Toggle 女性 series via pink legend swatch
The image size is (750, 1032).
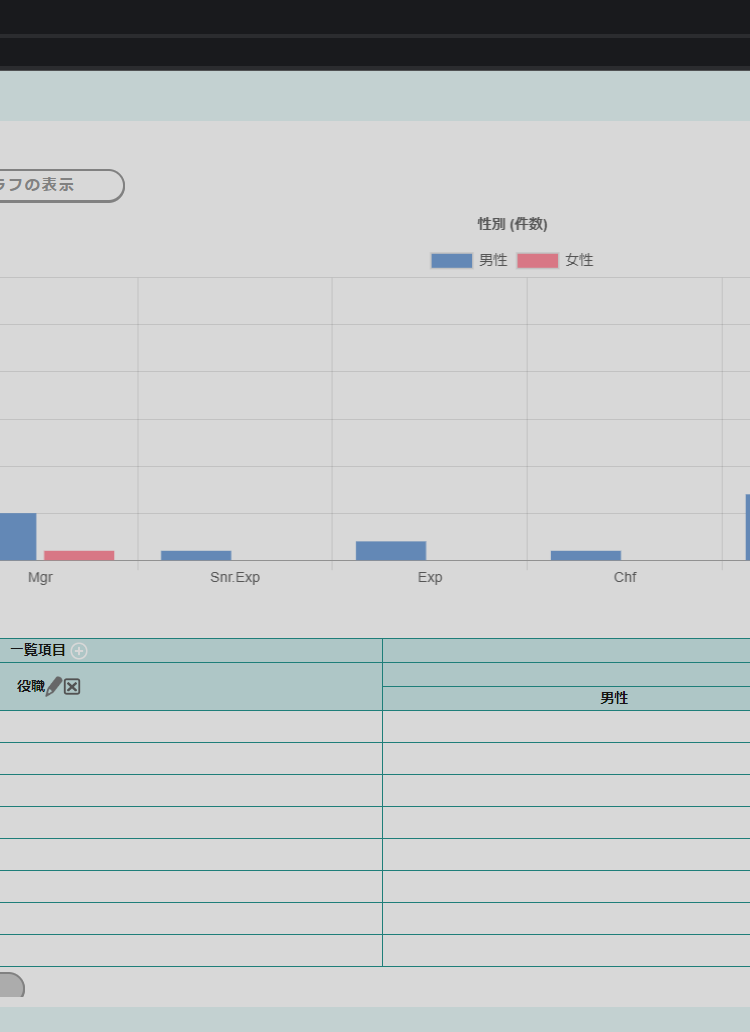pyautogui.click(x=537, y=261)
